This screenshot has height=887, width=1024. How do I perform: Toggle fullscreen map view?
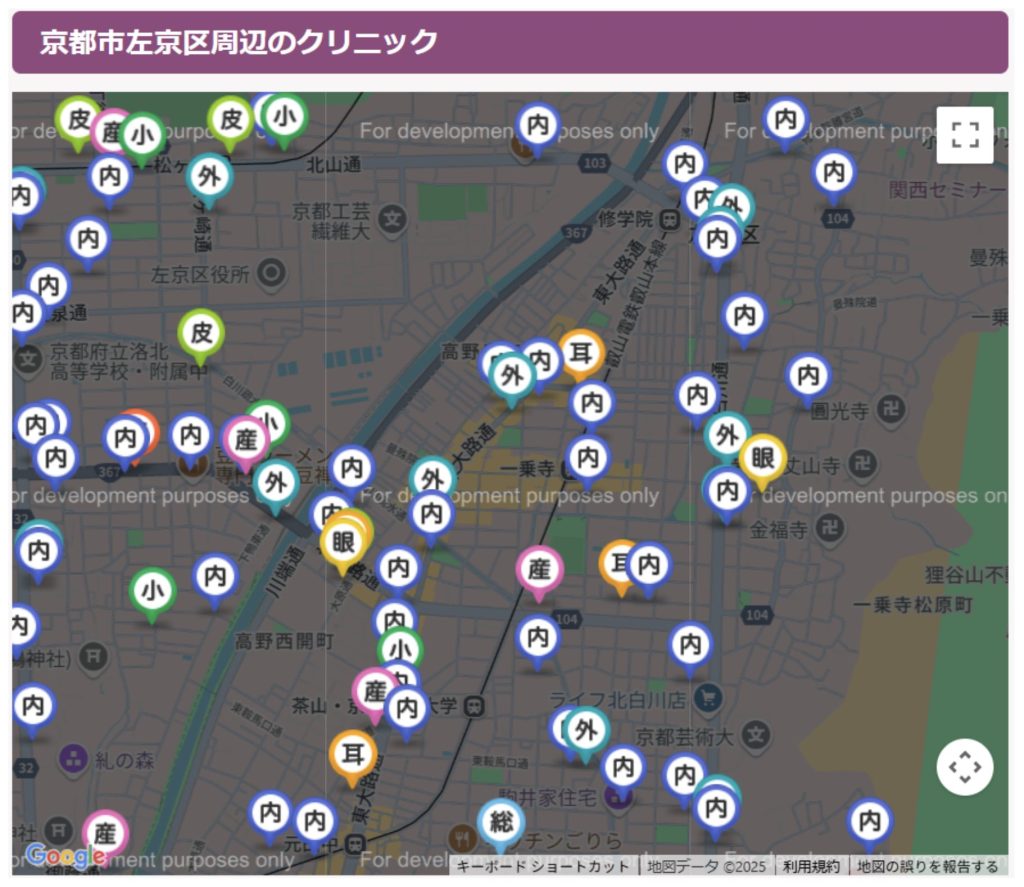[x=964, y=135]
